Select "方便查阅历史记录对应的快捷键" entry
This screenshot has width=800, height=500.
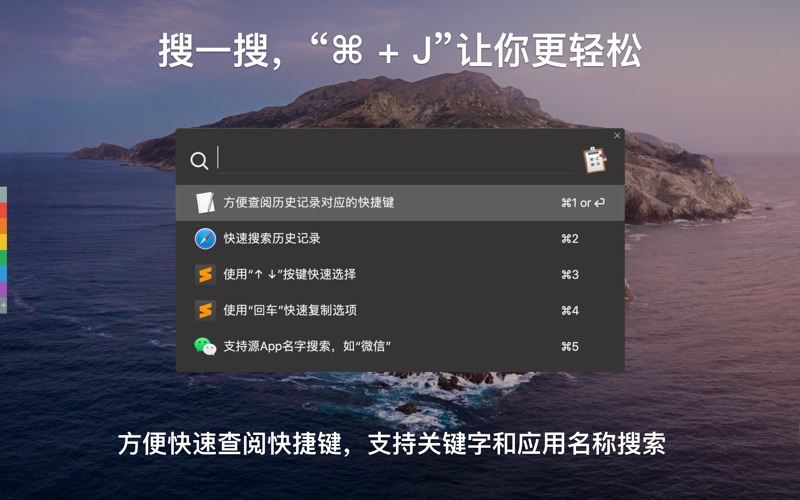point(400,203)
